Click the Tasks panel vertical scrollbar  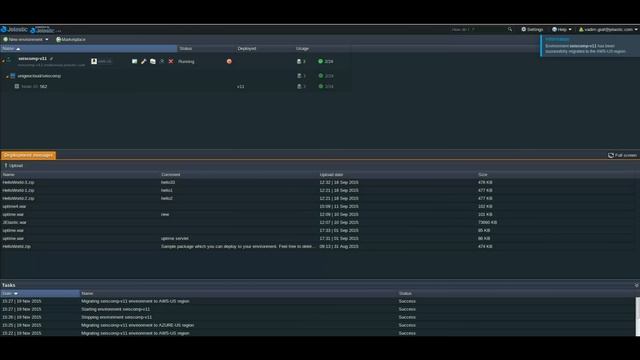coord(638,317)
